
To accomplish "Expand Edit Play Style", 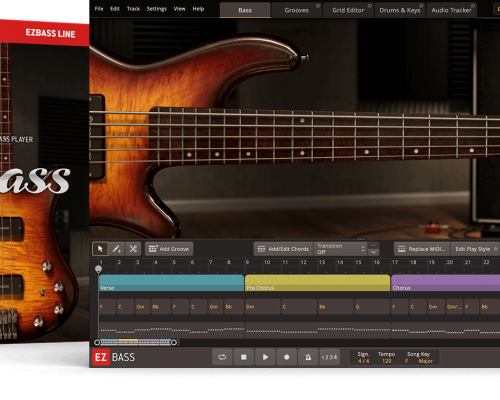I will tap(475, 249).
